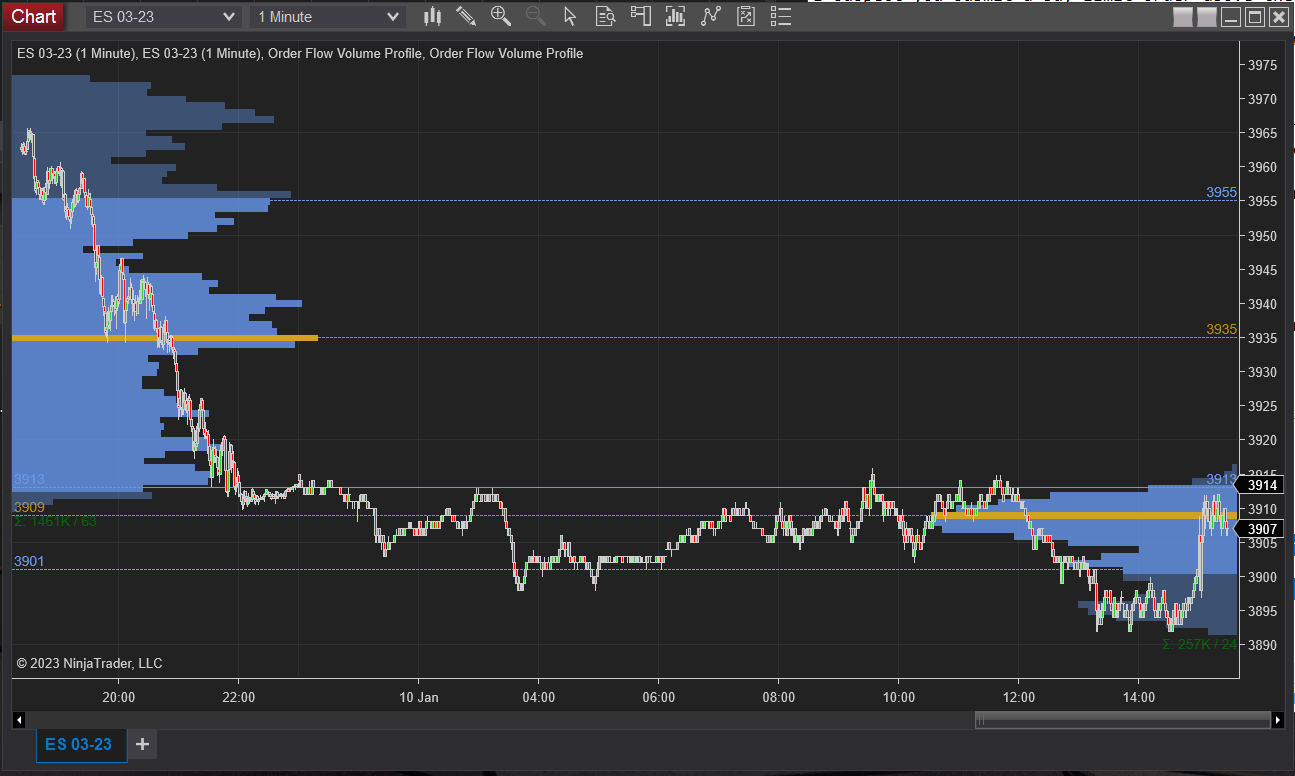The image size is (1295, 776).
Task: Activate the zoom in magnifier tool
Action: 501,16
